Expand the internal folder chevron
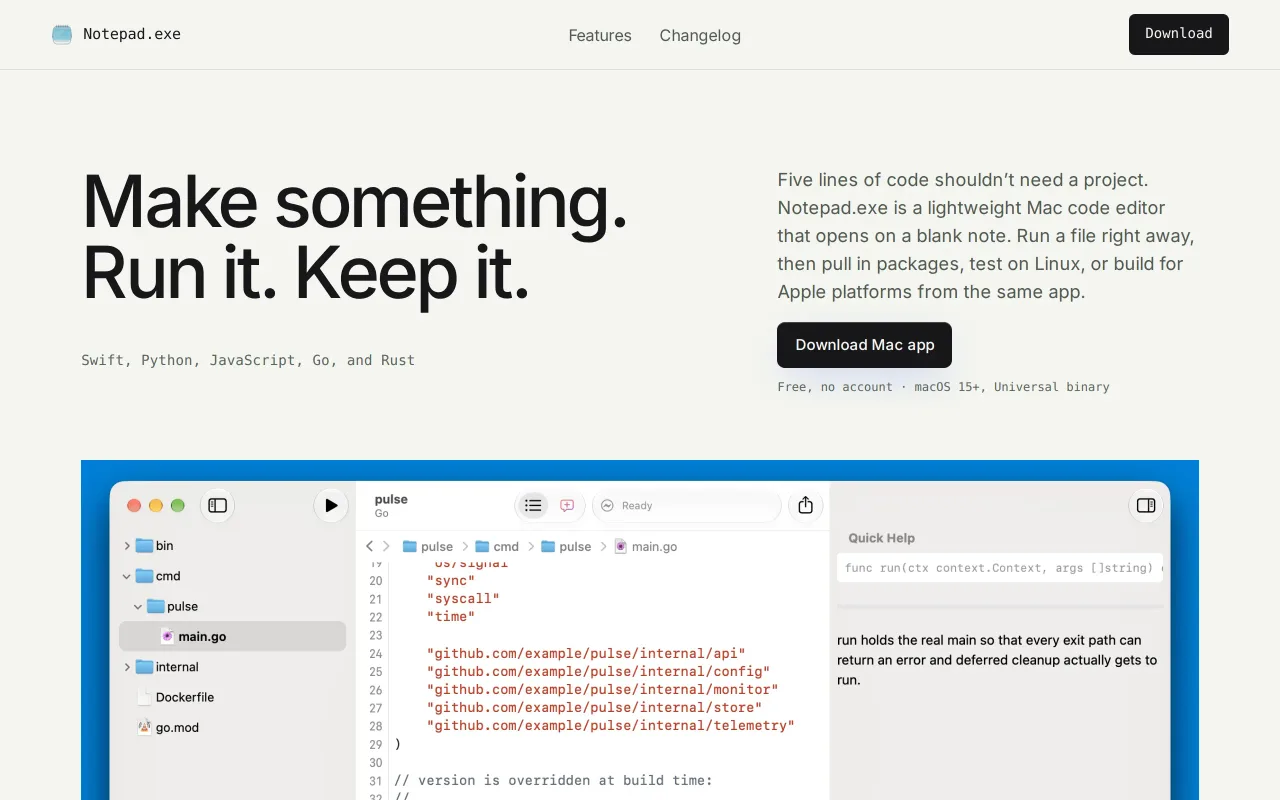The width and height of the screenshot is (1280, 800). [x=127, y=667]
